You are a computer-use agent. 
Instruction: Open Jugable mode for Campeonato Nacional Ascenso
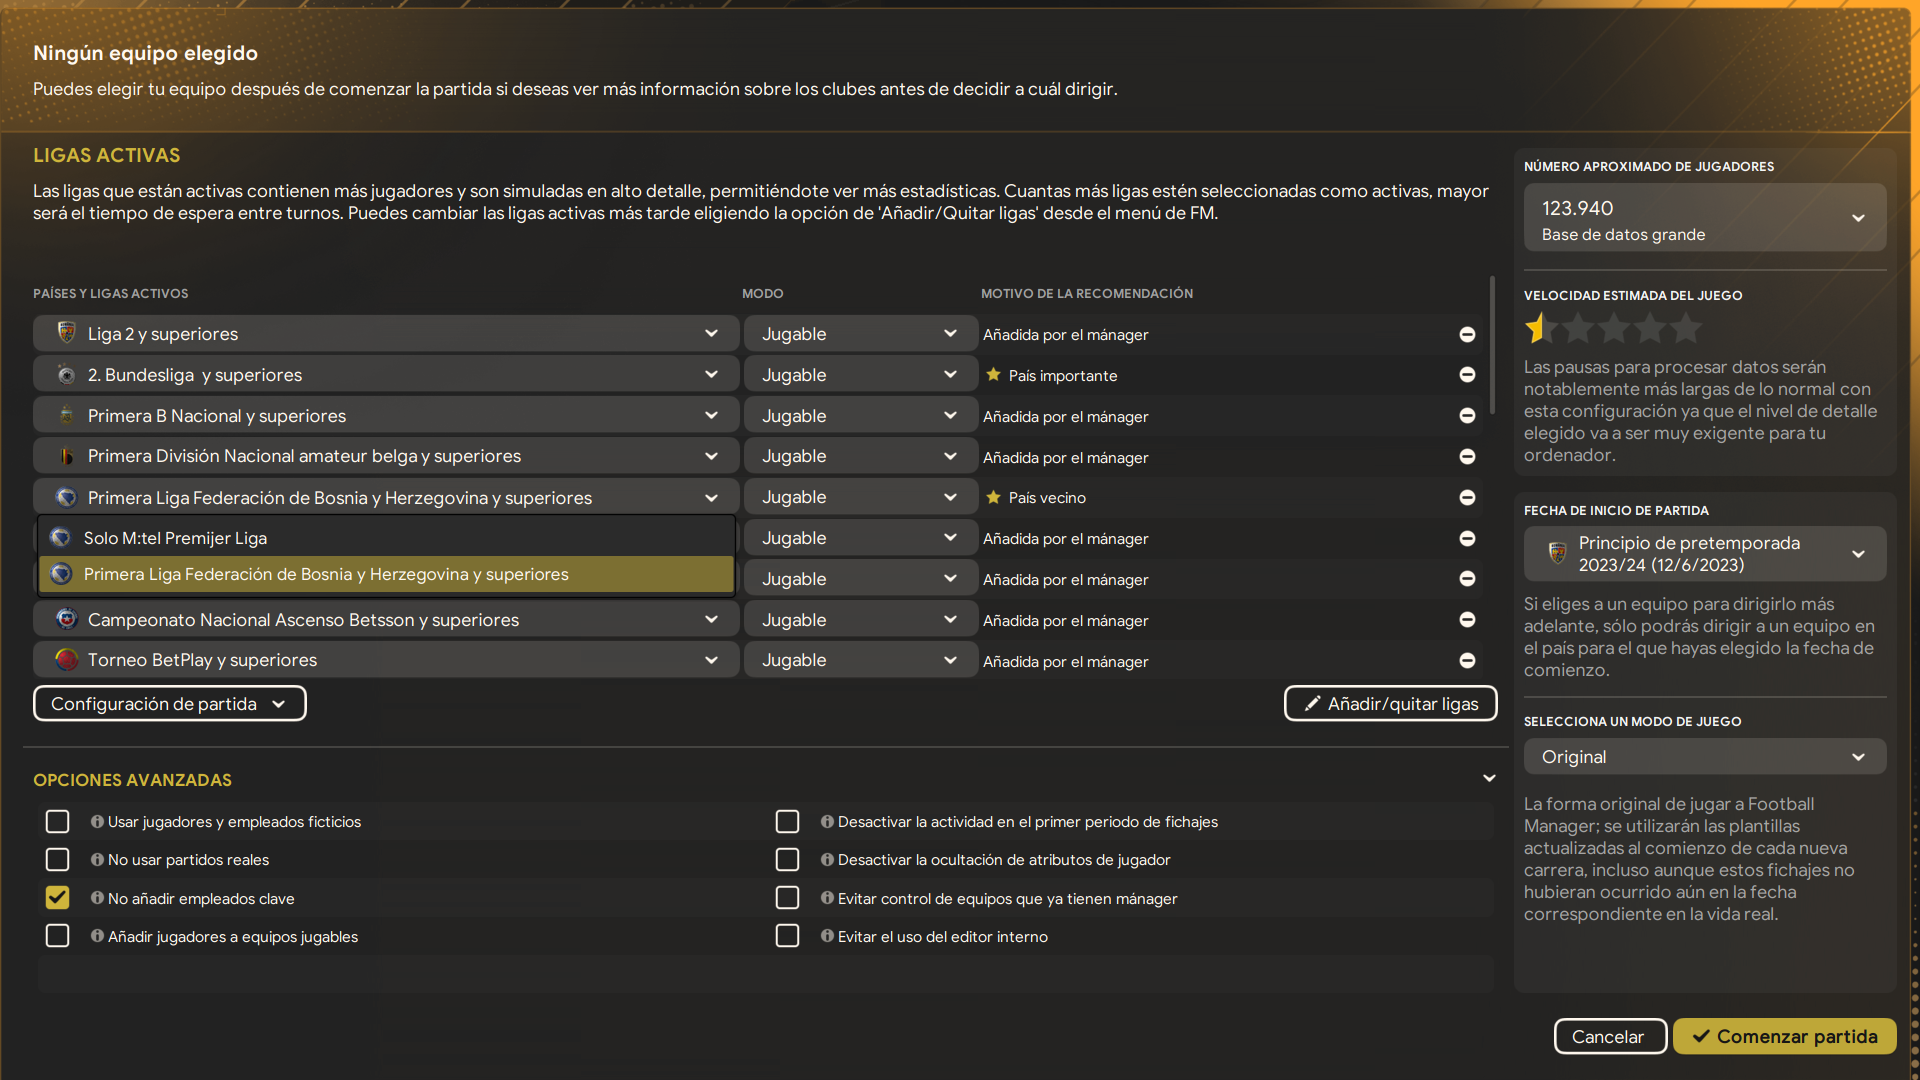(x=860, y=620)
